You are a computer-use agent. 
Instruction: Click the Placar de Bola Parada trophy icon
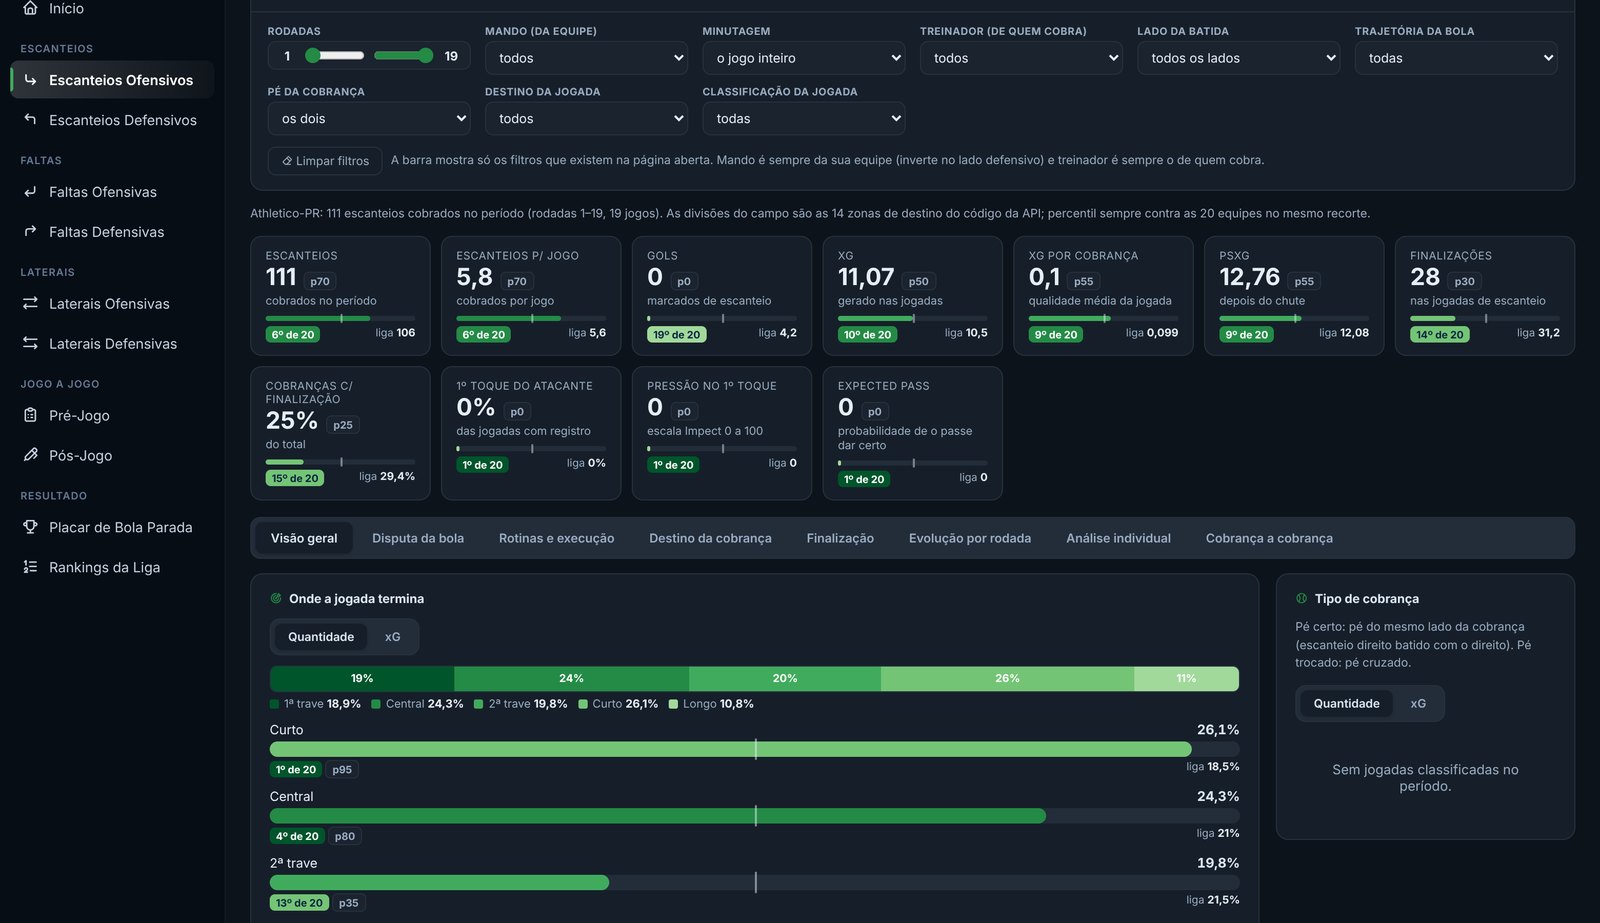[30, 528]
